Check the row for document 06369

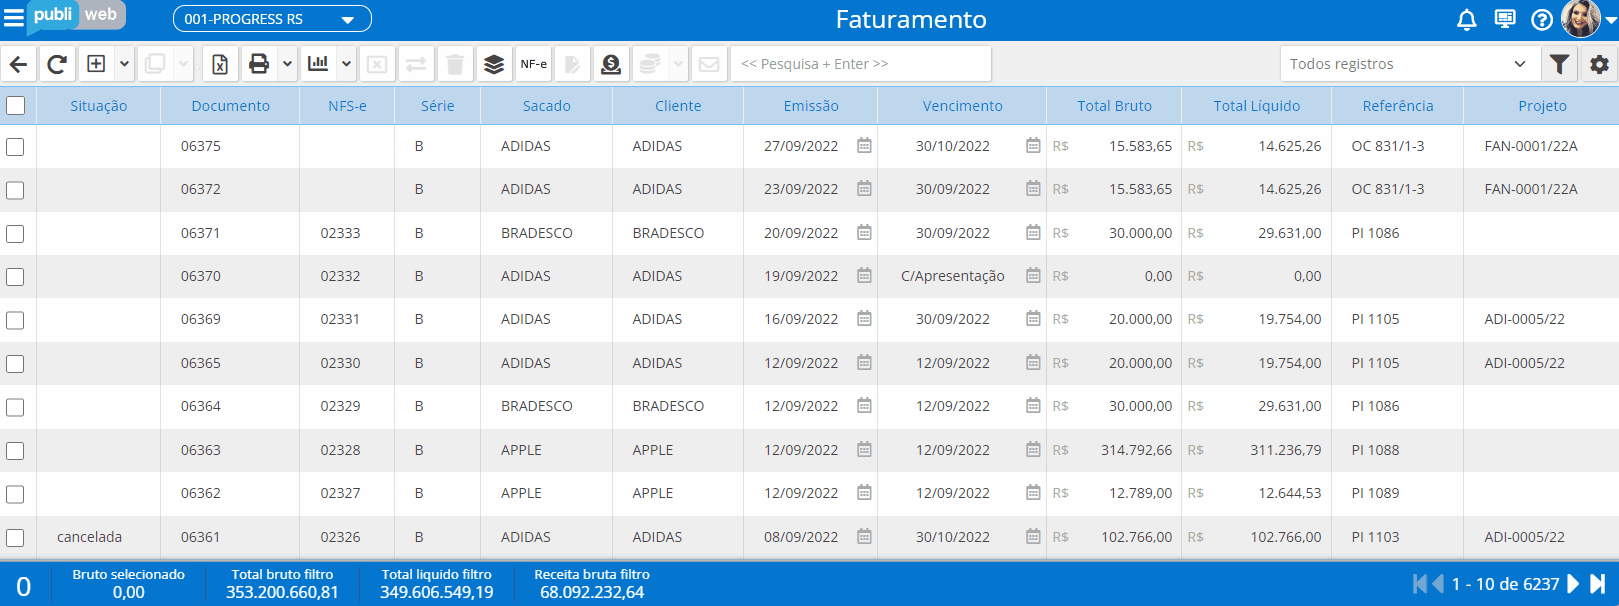point(15,321)
